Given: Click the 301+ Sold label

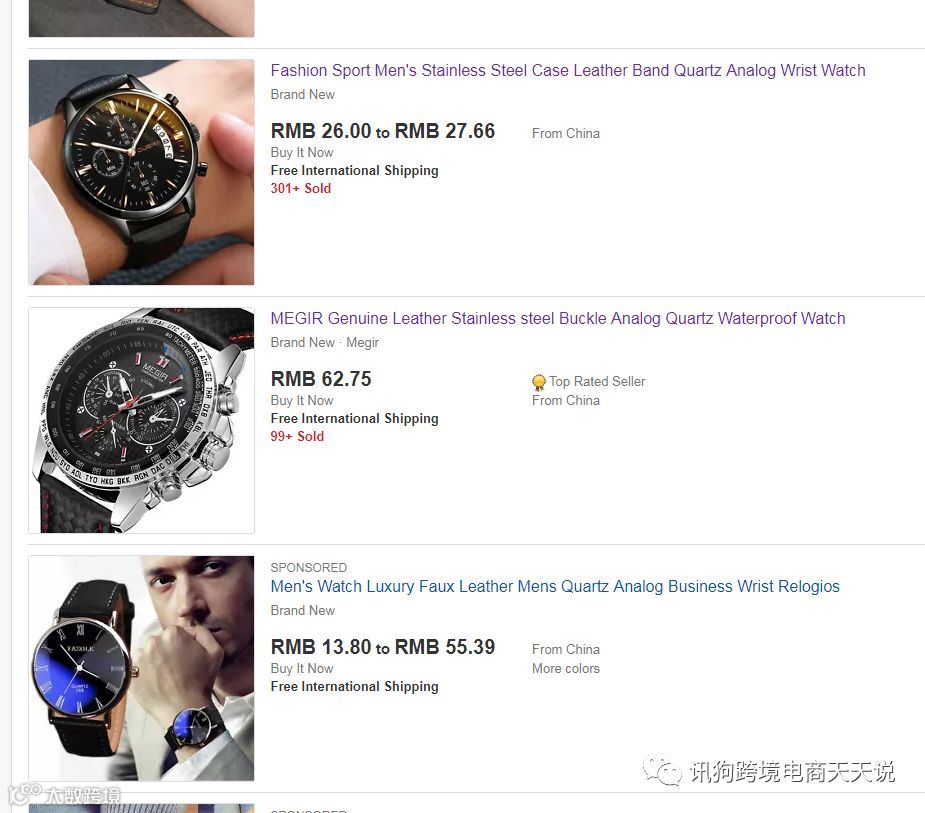Looking at the screenshot, I should click(300, 188).
